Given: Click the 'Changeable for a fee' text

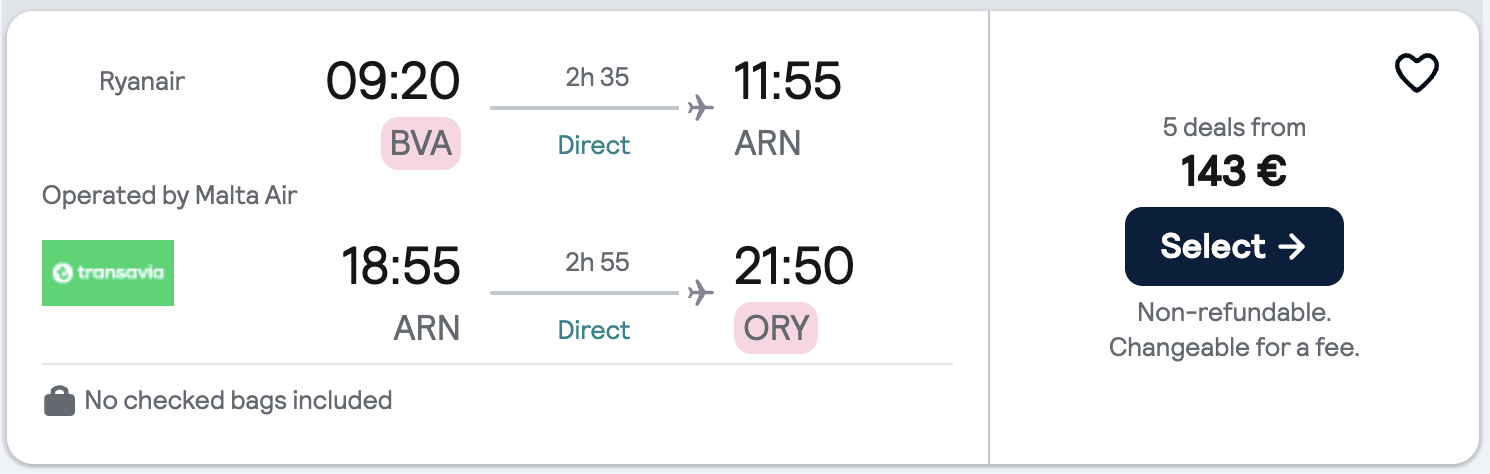Looking at the screenshot, I should click(x=1233, y=348).
